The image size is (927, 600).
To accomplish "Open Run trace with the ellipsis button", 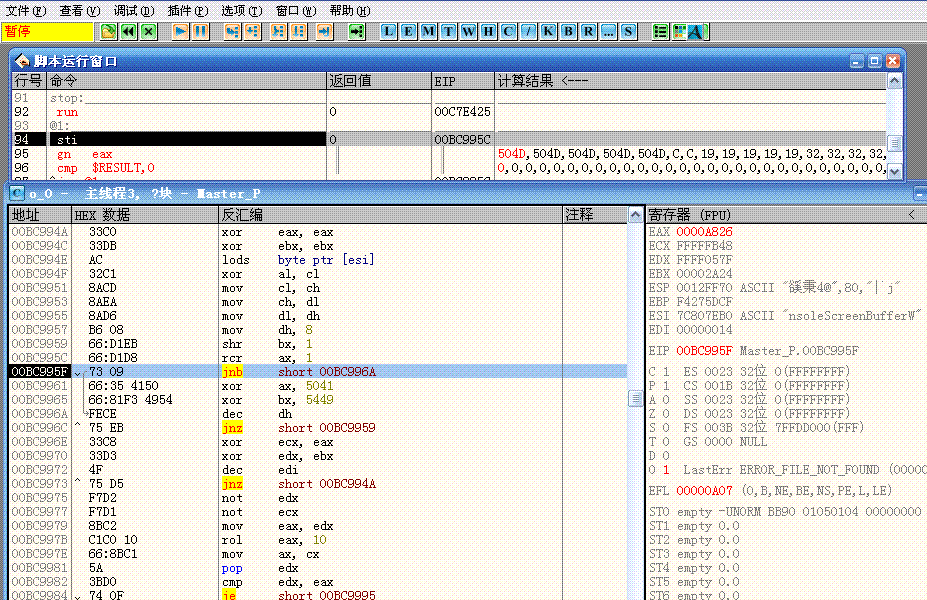I will click(x=608, y=31).
